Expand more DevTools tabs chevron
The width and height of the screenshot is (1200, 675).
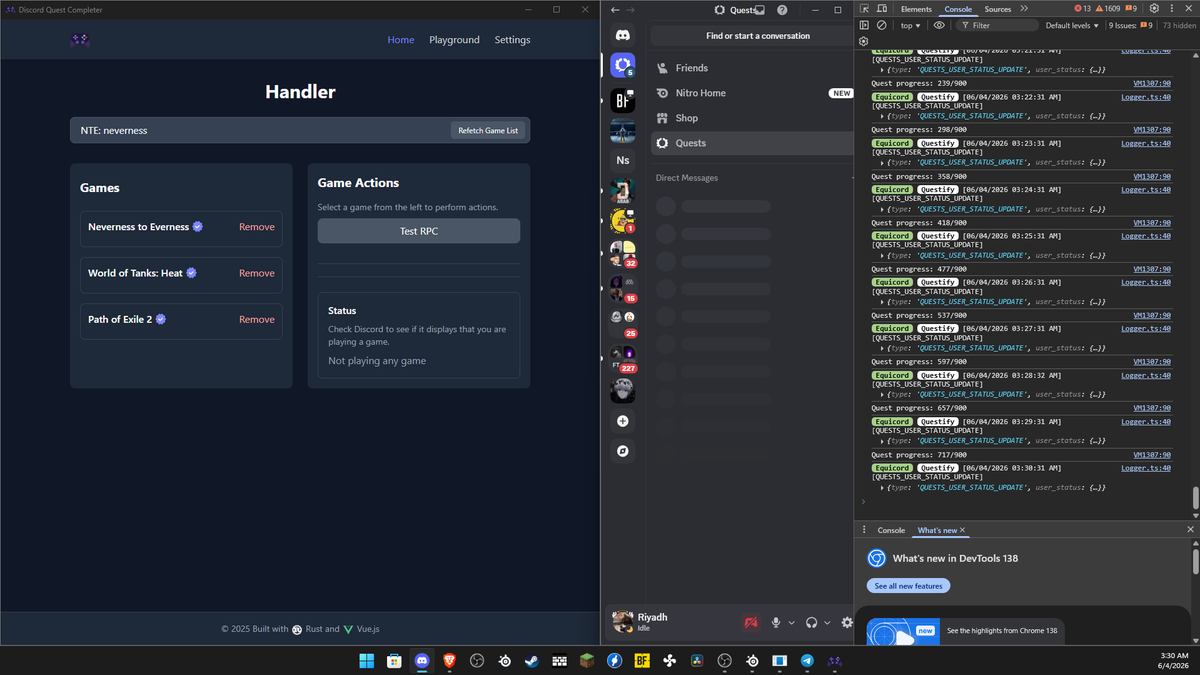tap(1024, 9)
